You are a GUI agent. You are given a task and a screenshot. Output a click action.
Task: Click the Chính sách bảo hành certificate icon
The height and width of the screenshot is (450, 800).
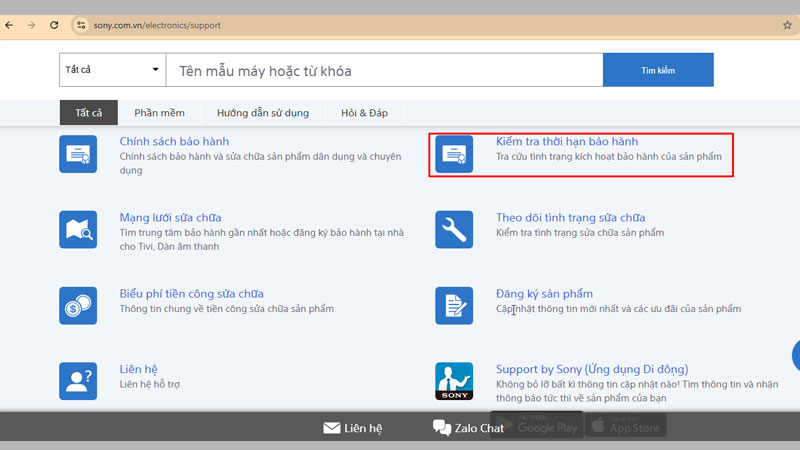(x=78, y=154)
